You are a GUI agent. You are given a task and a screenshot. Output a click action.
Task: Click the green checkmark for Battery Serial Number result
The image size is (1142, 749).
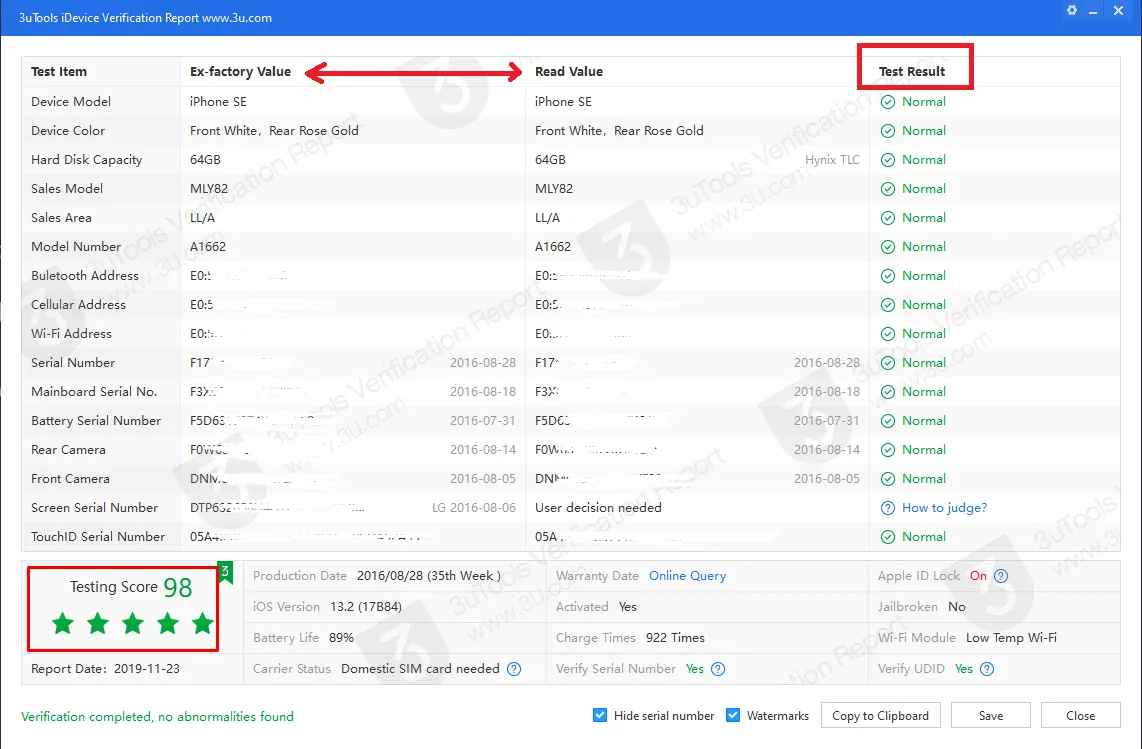pyautogui.click(x=889, y=420)
